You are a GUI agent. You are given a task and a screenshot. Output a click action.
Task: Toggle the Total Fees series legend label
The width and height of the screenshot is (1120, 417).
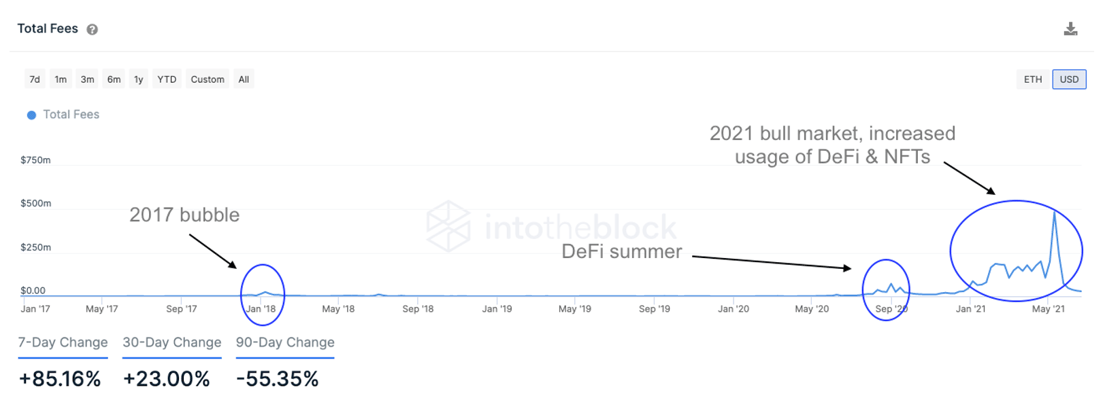[x=71, y=114]
